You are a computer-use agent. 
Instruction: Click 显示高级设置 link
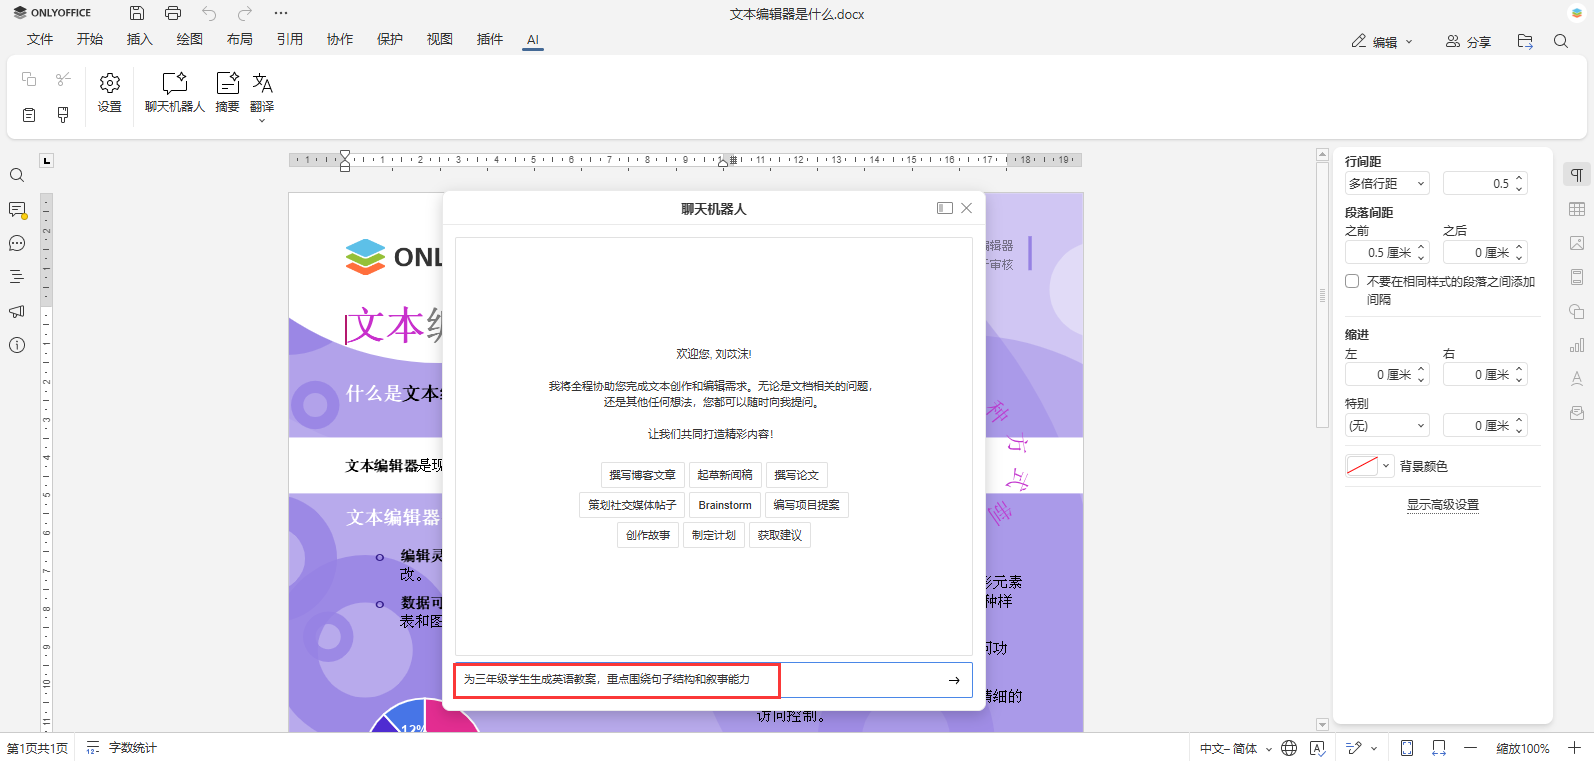(1443, 505)
